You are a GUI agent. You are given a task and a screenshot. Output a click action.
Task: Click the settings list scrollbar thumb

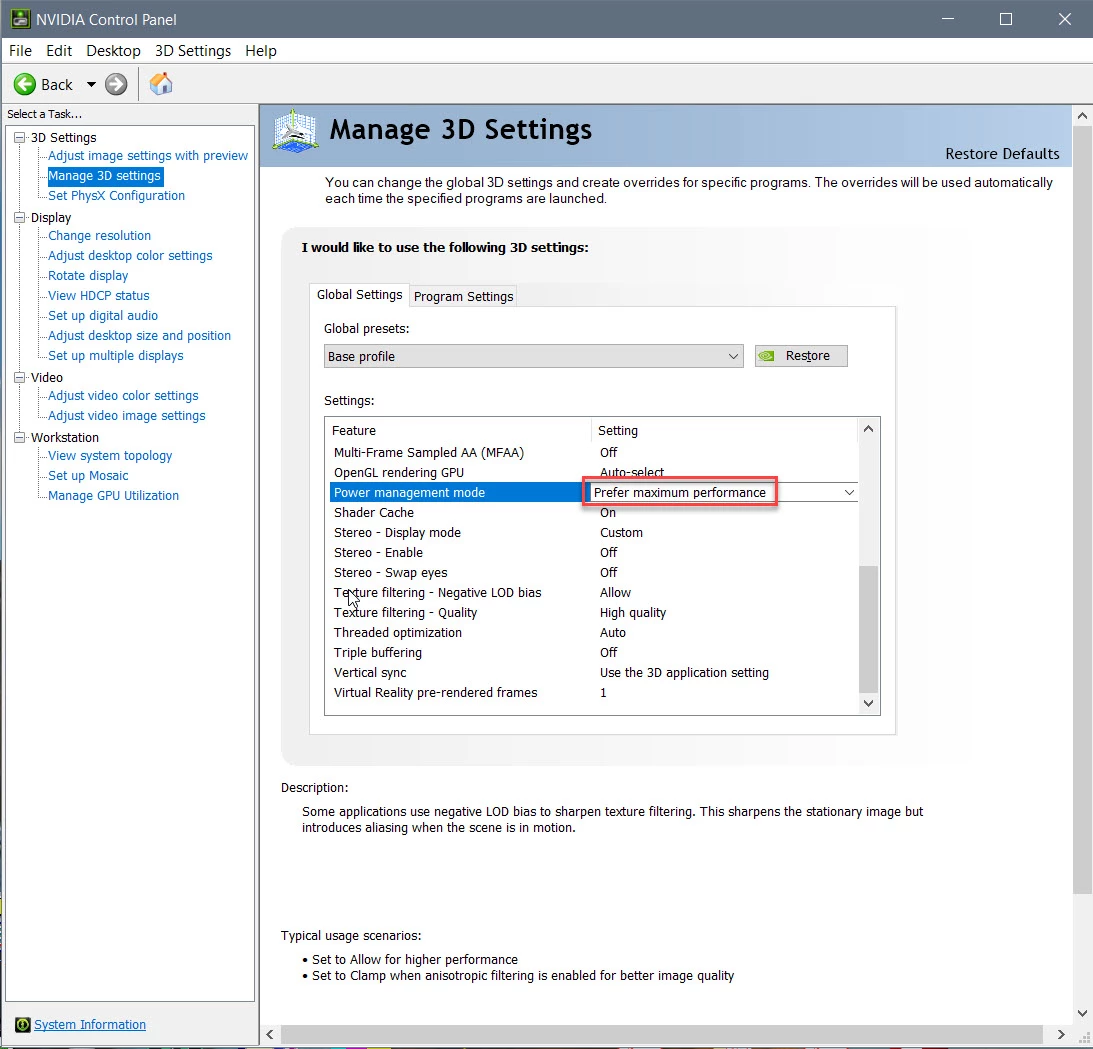[x=868, y=629]
